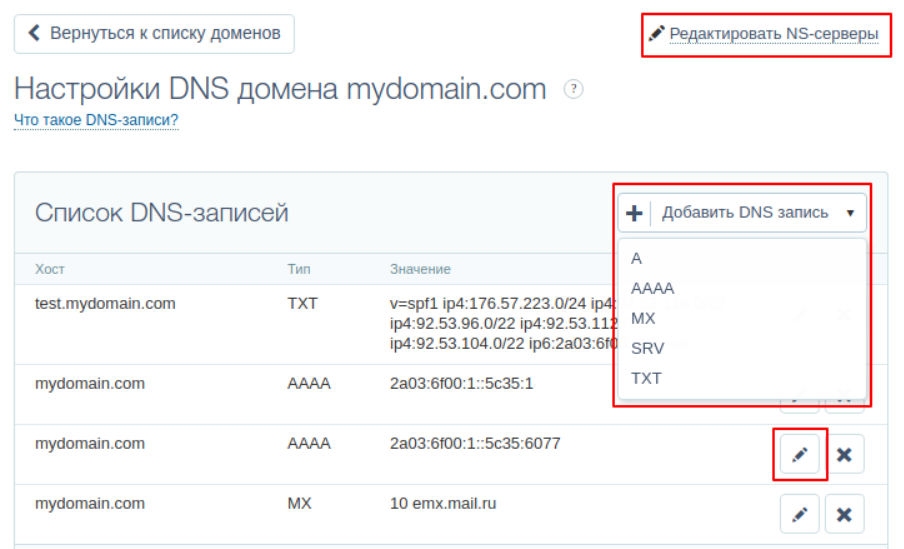Open the Что такое DNS-записи? link

96,120
